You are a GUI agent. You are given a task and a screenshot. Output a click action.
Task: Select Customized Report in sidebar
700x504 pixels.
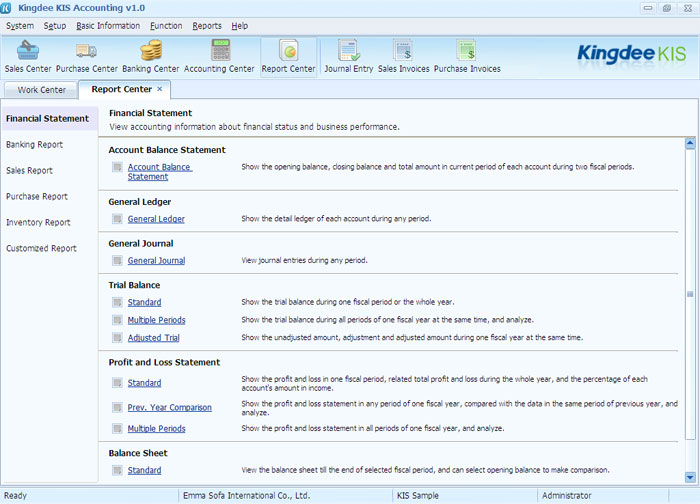41,248
